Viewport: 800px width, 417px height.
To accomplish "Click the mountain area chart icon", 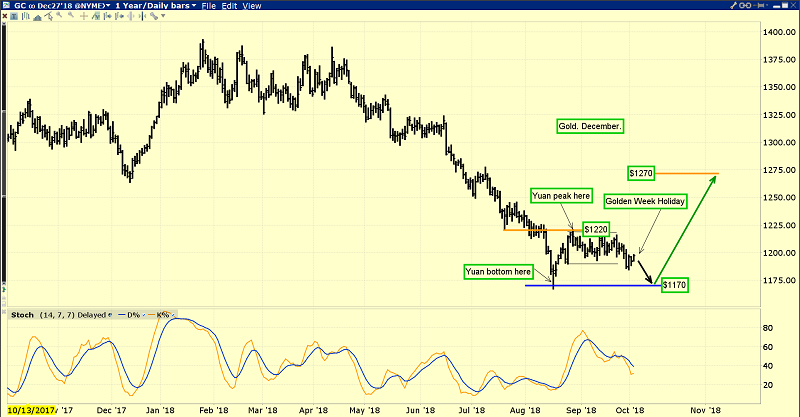I will (x=37, y=17).
